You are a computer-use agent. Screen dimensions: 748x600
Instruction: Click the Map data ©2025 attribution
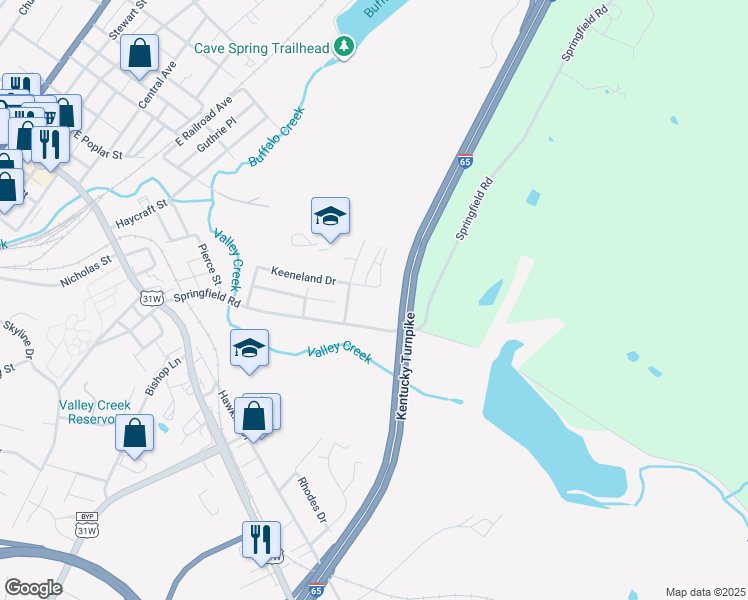pos(706,592)
